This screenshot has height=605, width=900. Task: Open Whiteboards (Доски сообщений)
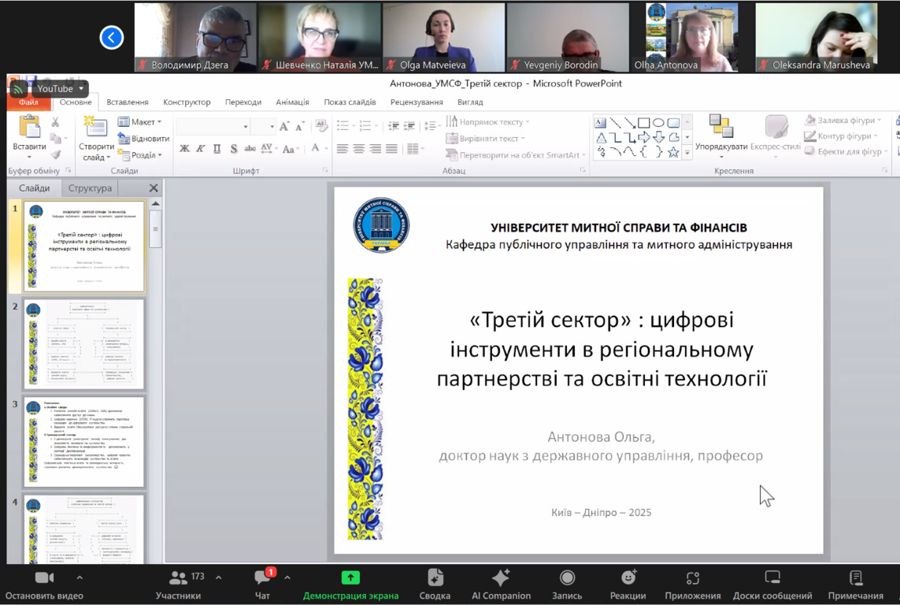772,585
